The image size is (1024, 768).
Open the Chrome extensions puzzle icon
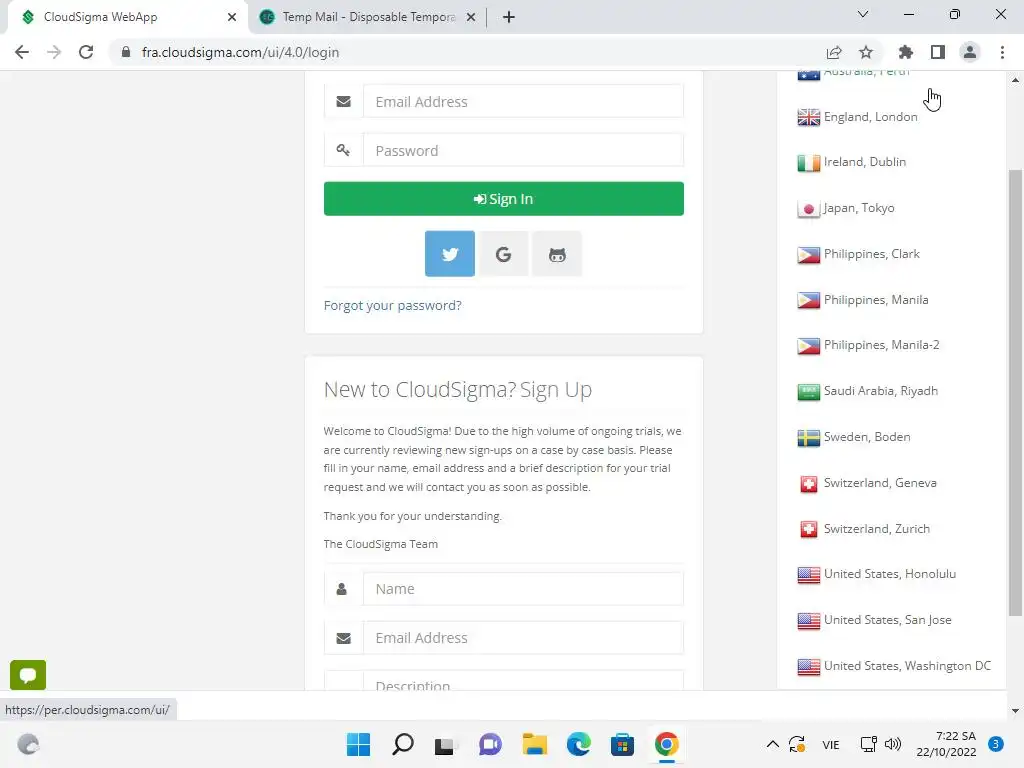906,52
